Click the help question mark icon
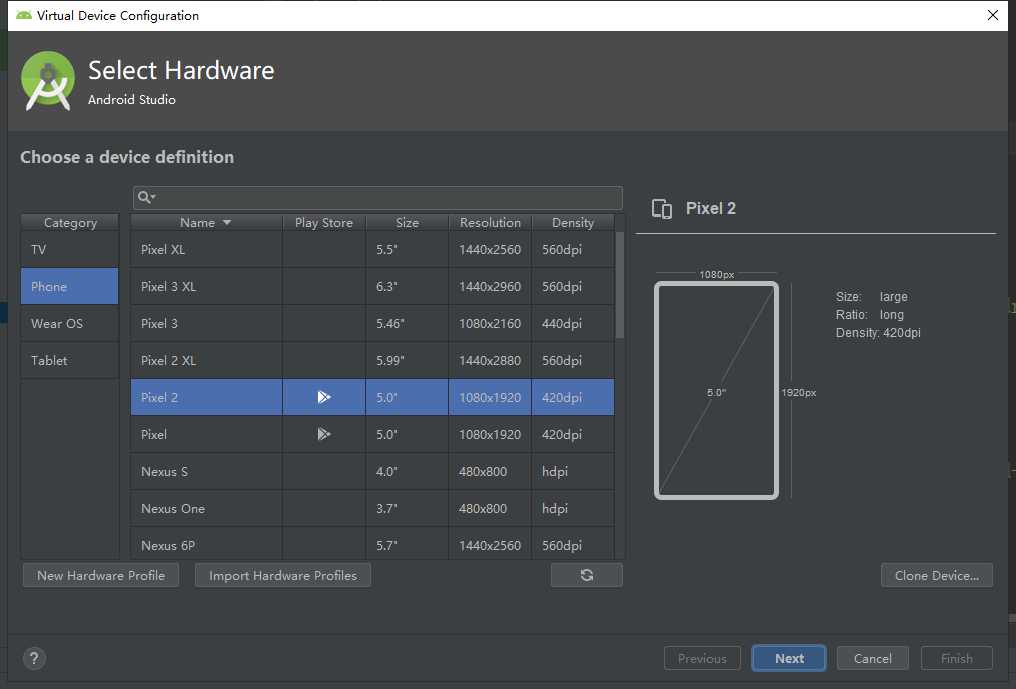The height and width of the screenshot is (689, 1016). tap(34, 658)
